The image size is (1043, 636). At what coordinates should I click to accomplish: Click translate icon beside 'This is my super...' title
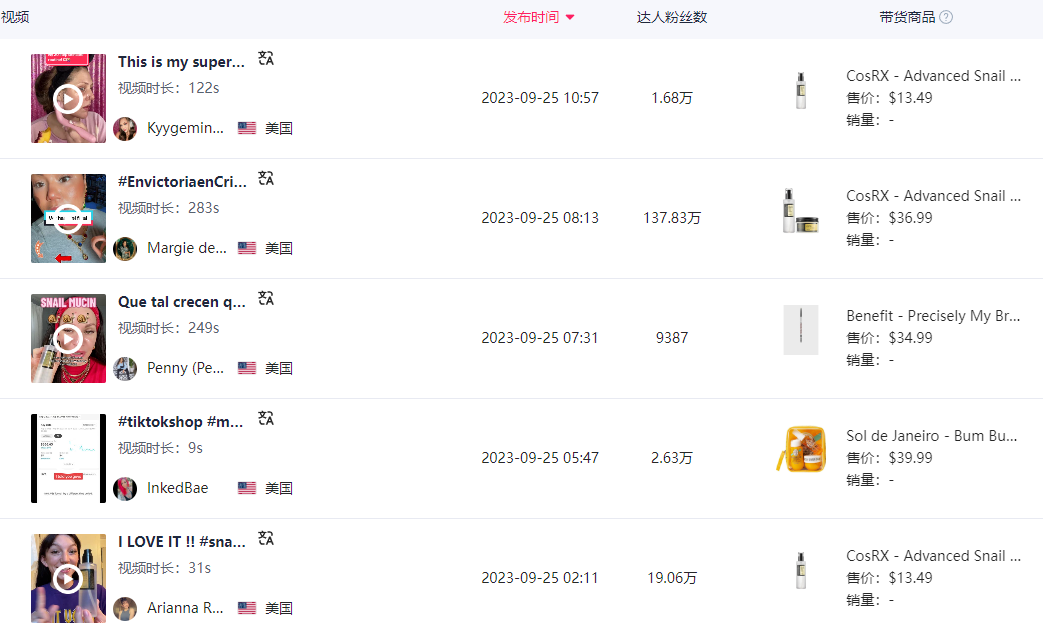(x=266, y=59)
